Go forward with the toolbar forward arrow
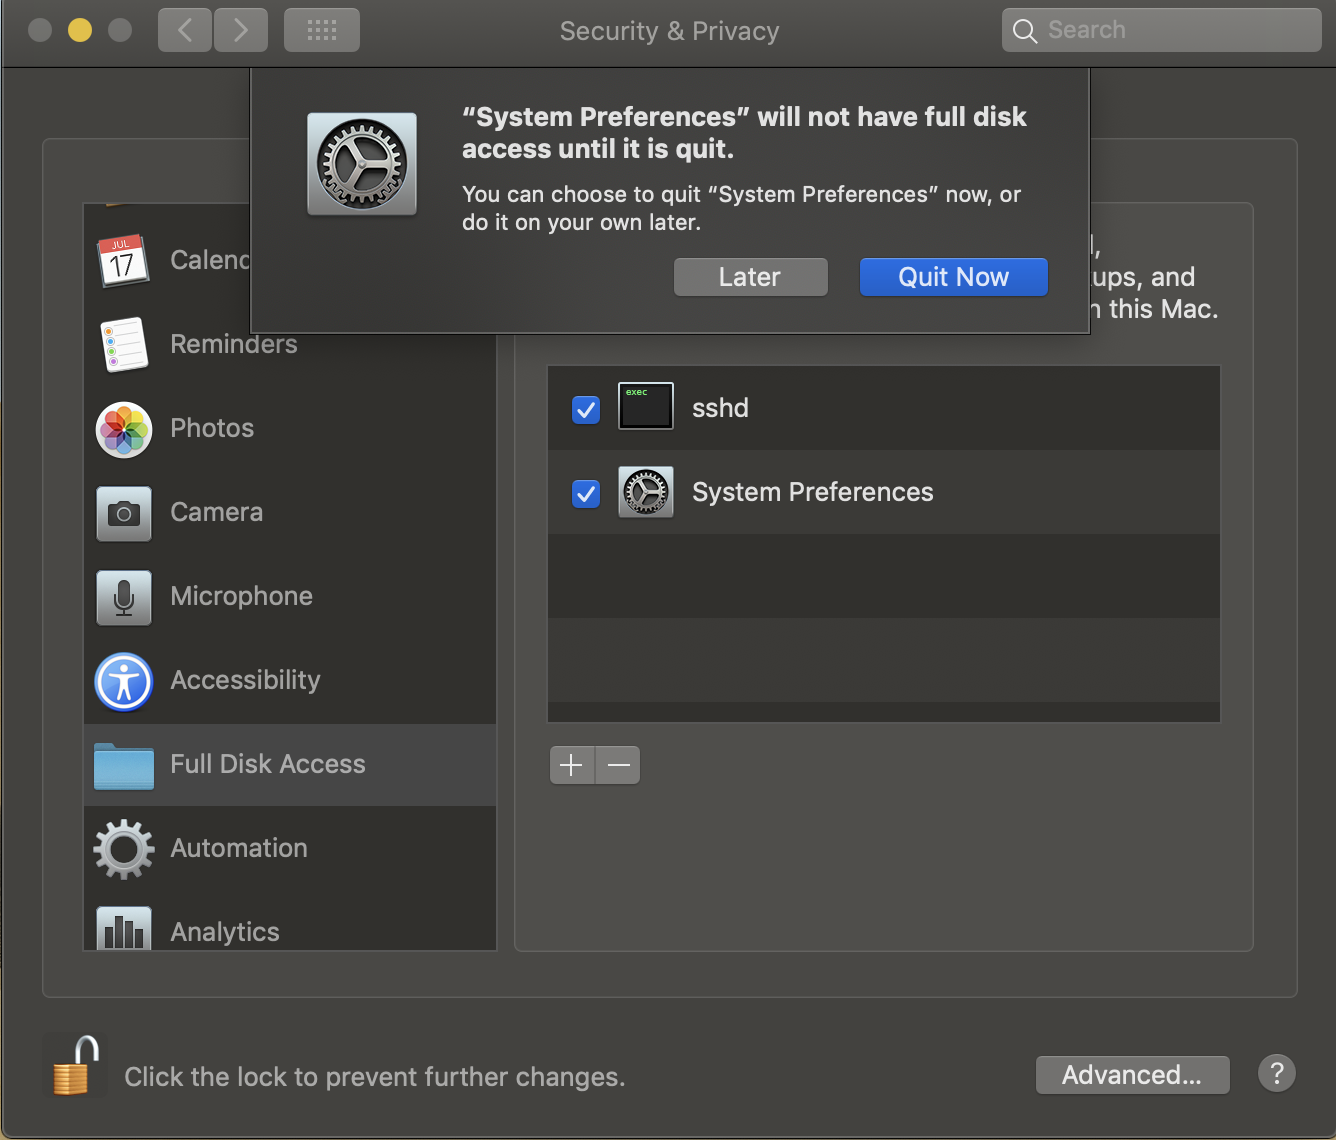This screenshot has width=1336, height=1140. [x=241, y=30]
